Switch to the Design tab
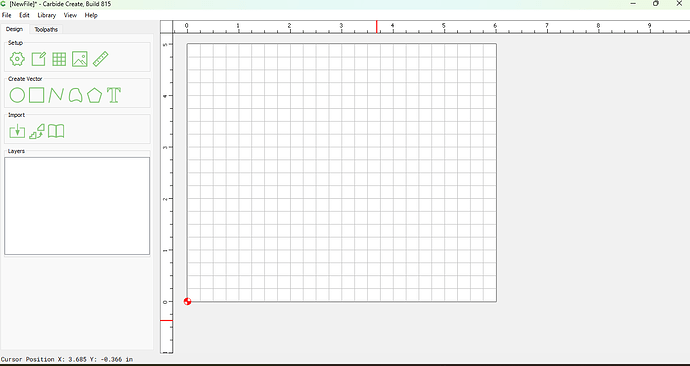The image size is (690, 366). (x=15, y=29)
